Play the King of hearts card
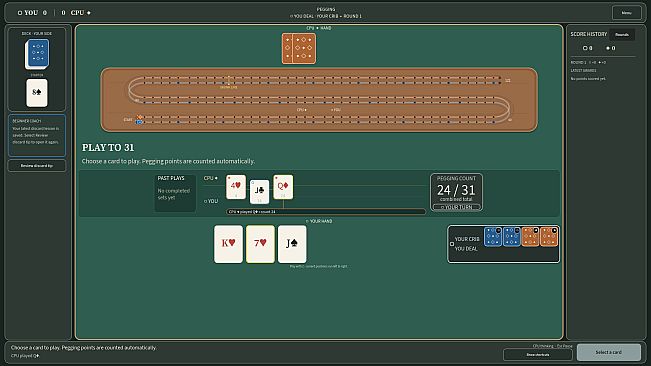651x366 pixels. (228, 244)
